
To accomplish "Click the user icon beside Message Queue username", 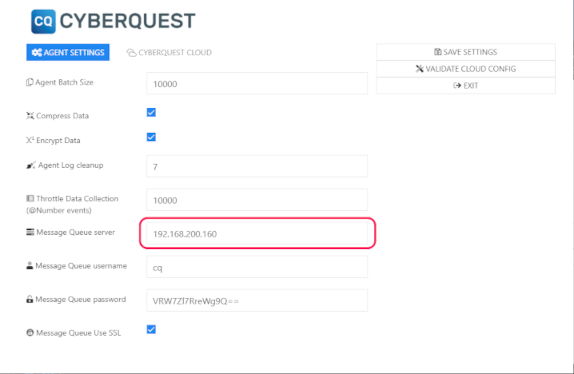I will click(30, 266).
